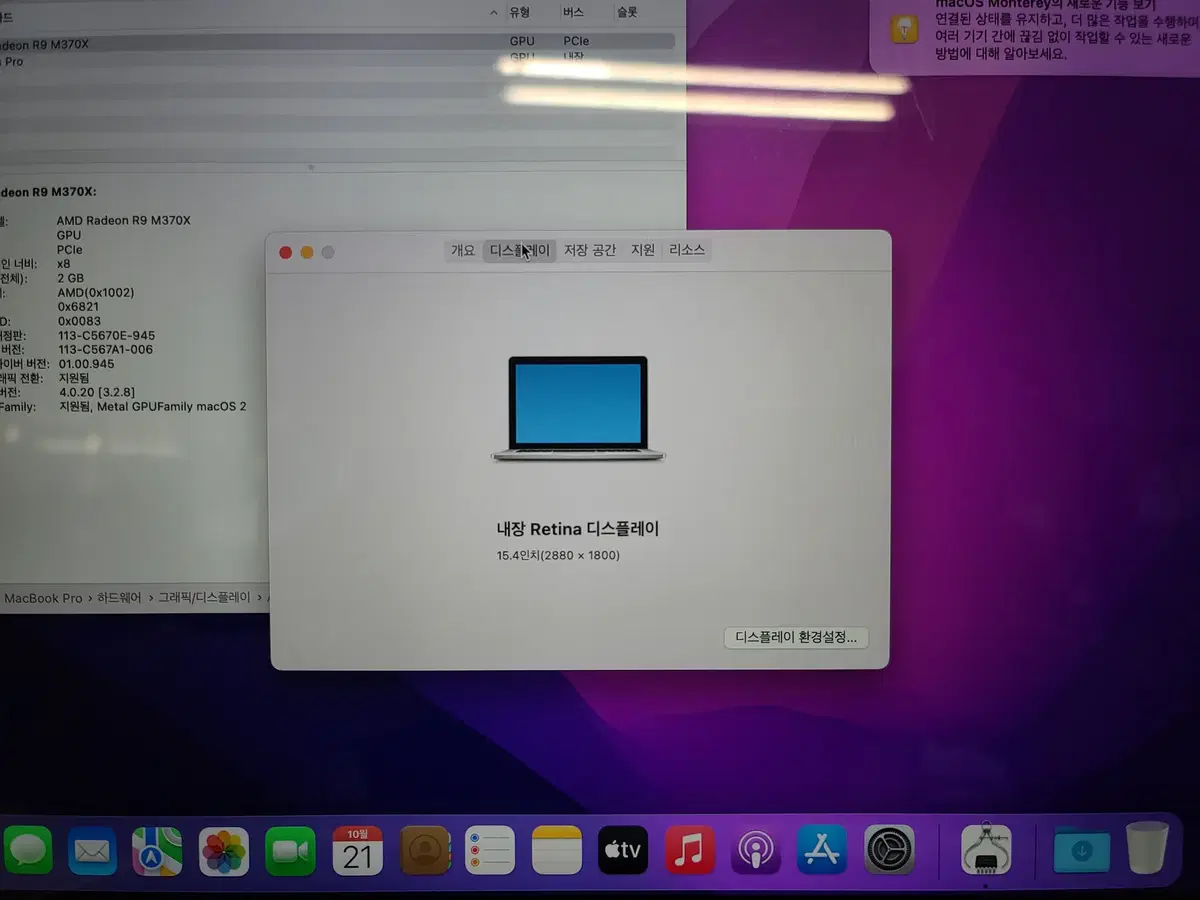Open the Music app in Dock
The image size is (1200, 900).
pos(689,851)
